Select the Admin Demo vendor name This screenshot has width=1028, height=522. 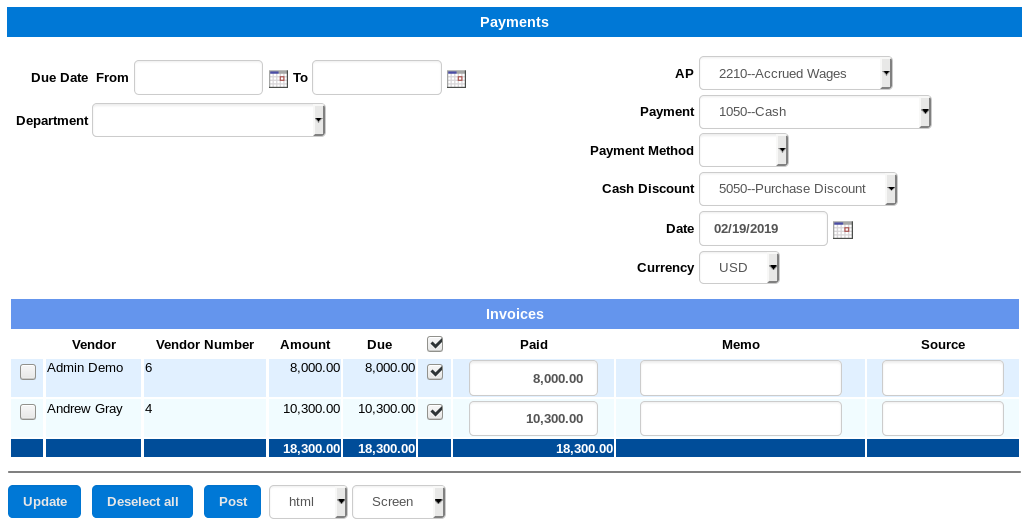point(85,368)
